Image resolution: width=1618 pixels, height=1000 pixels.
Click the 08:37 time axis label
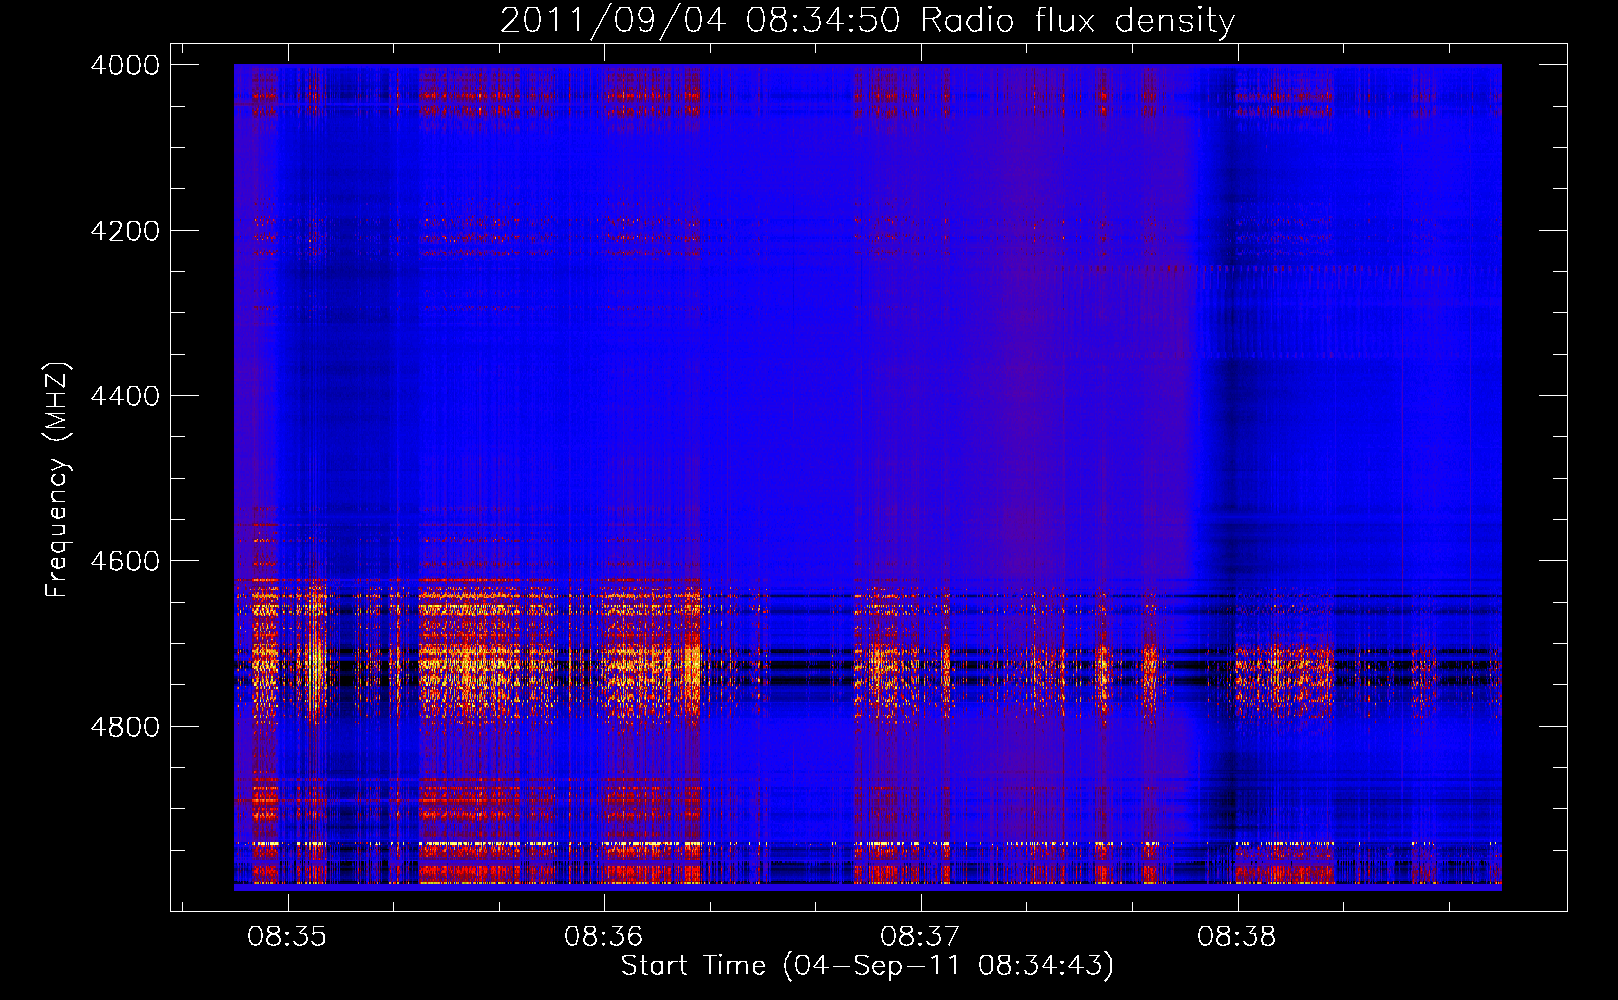pos(919,937)
